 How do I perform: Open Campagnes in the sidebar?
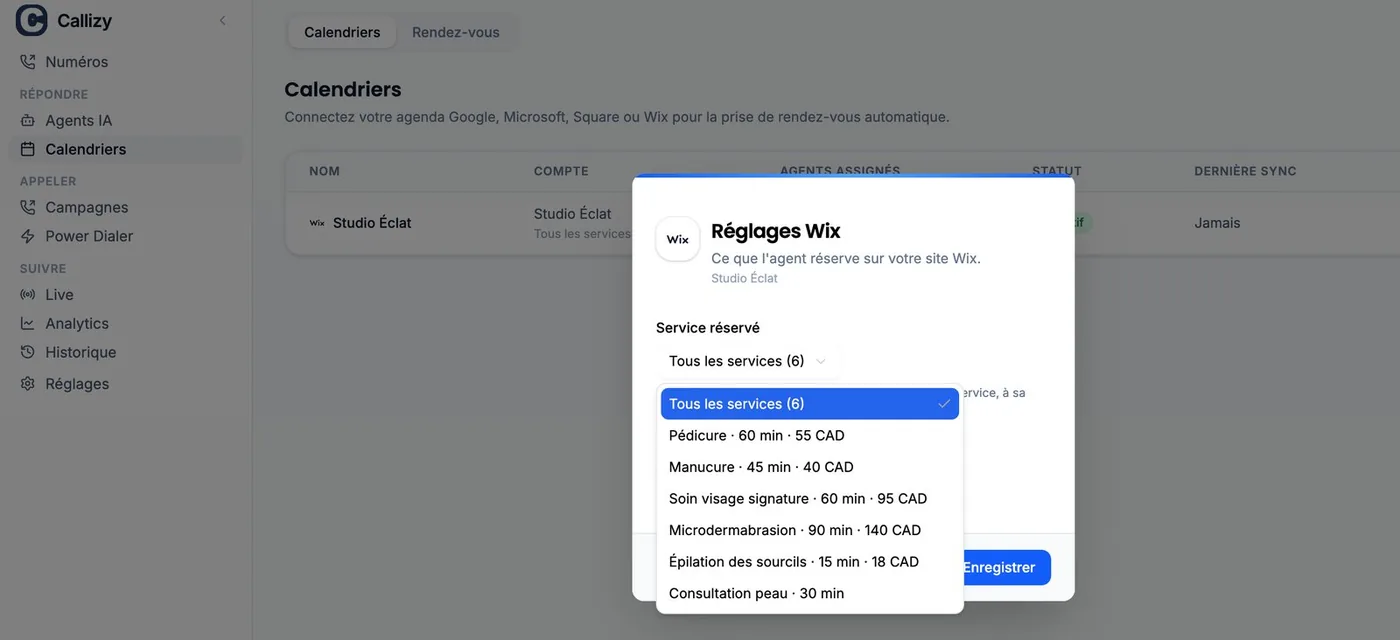(x=126, y=207)
